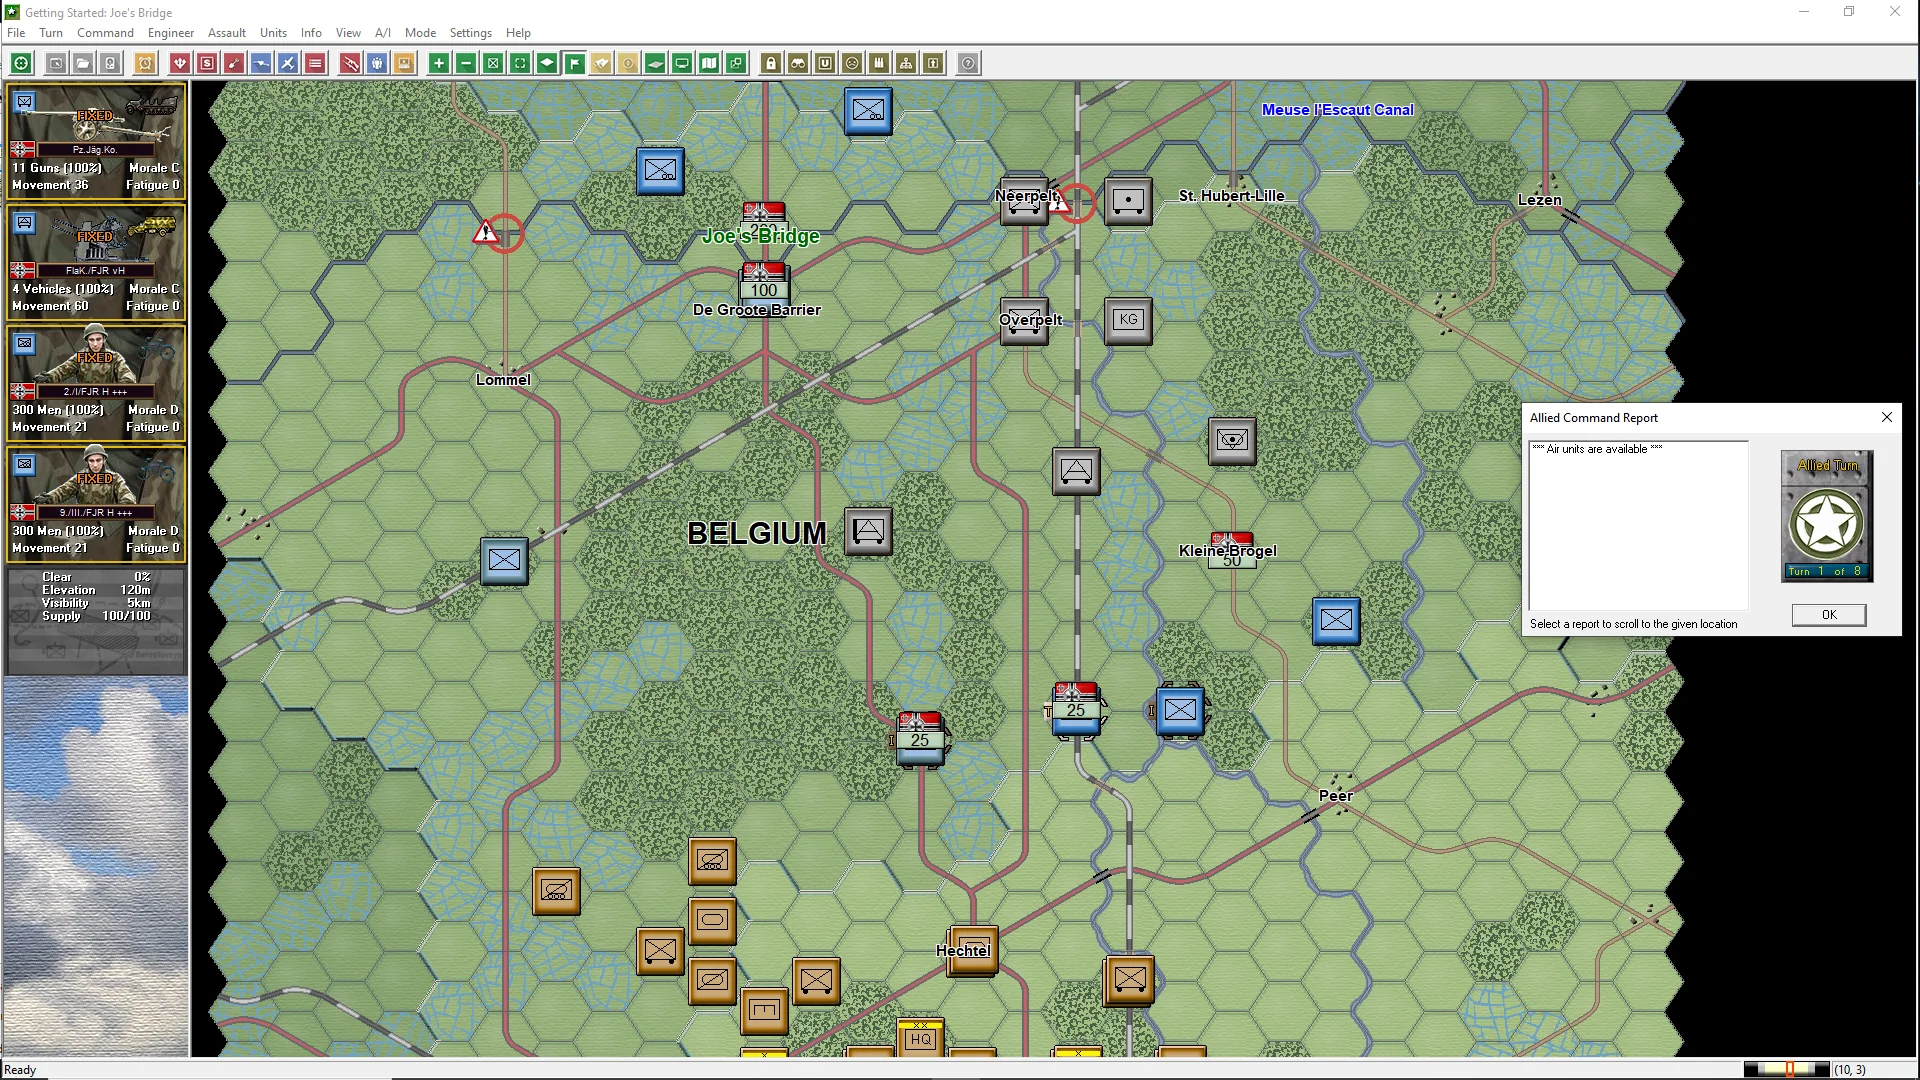Click the 'U' square toolbar icon
Image resolution: width=1920 pixels, height=1080 pixels.
tap(825, 64)
